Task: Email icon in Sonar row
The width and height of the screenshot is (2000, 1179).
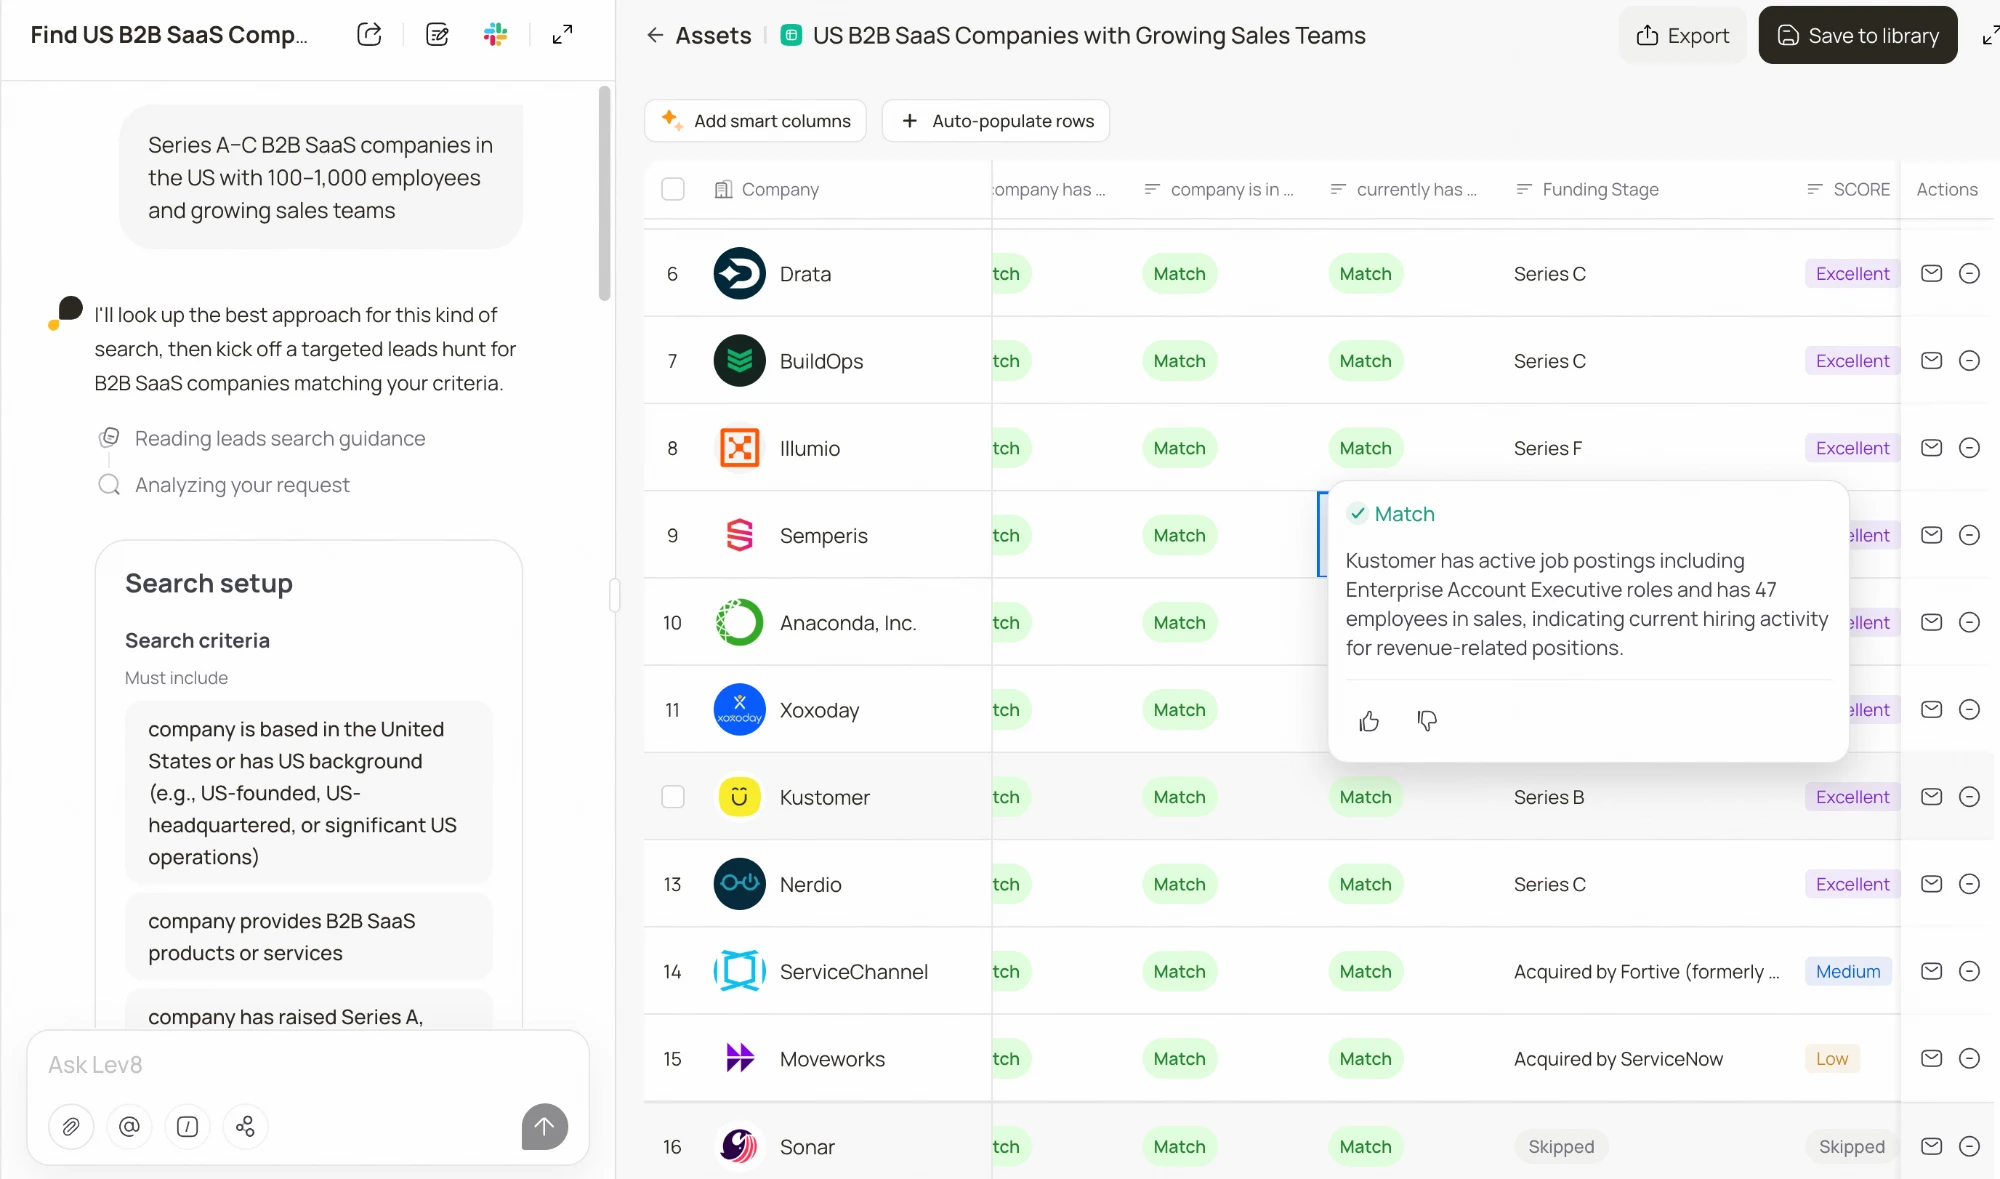Action: (x=1931, y=1146)
